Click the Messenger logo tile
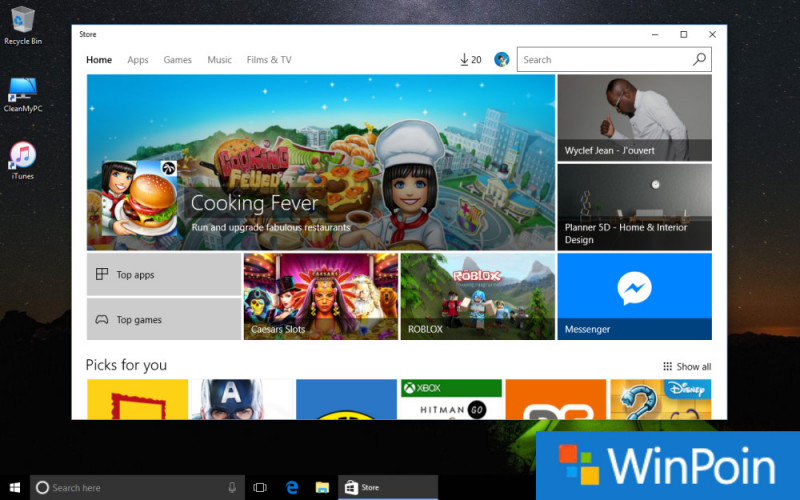 (634, 296)
